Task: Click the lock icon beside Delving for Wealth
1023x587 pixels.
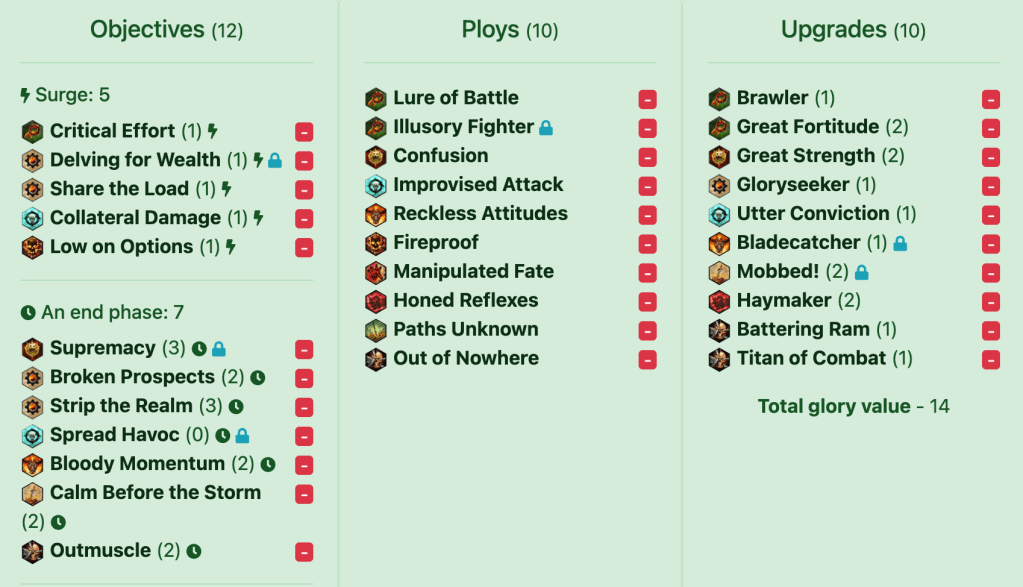Action: [275, 160]
